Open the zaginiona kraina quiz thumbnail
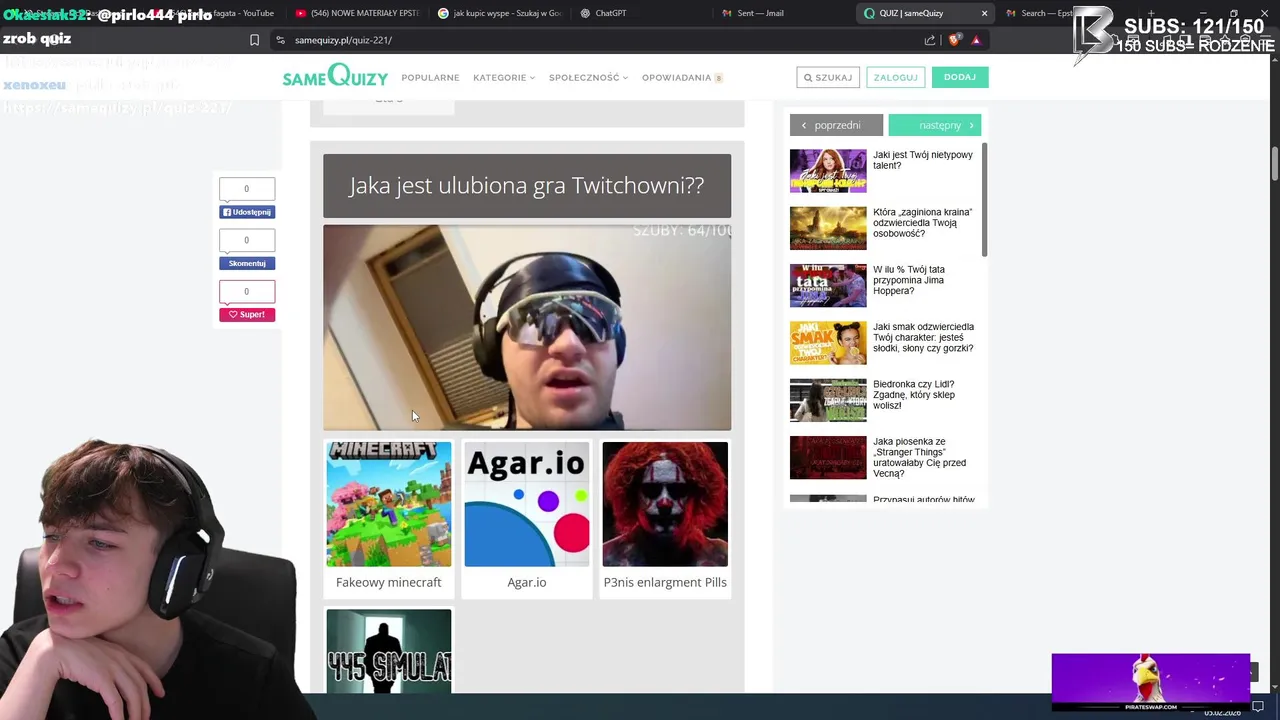This screenshot has width=1280, height=720. [828, 228]
